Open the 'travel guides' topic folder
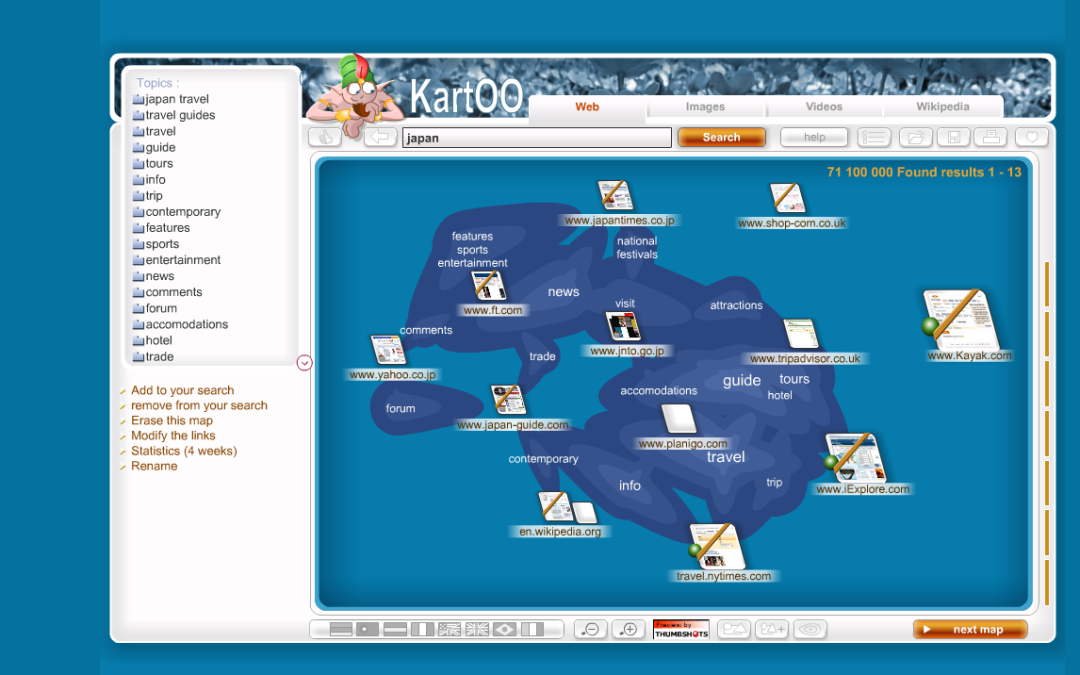This screenshot has height=675, width=1080. (x=174, y=115)
